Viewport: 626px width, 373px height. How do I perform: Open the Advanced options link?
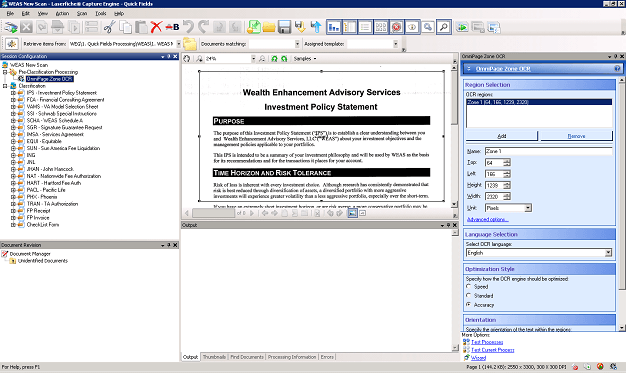click(x=487, y=219)
